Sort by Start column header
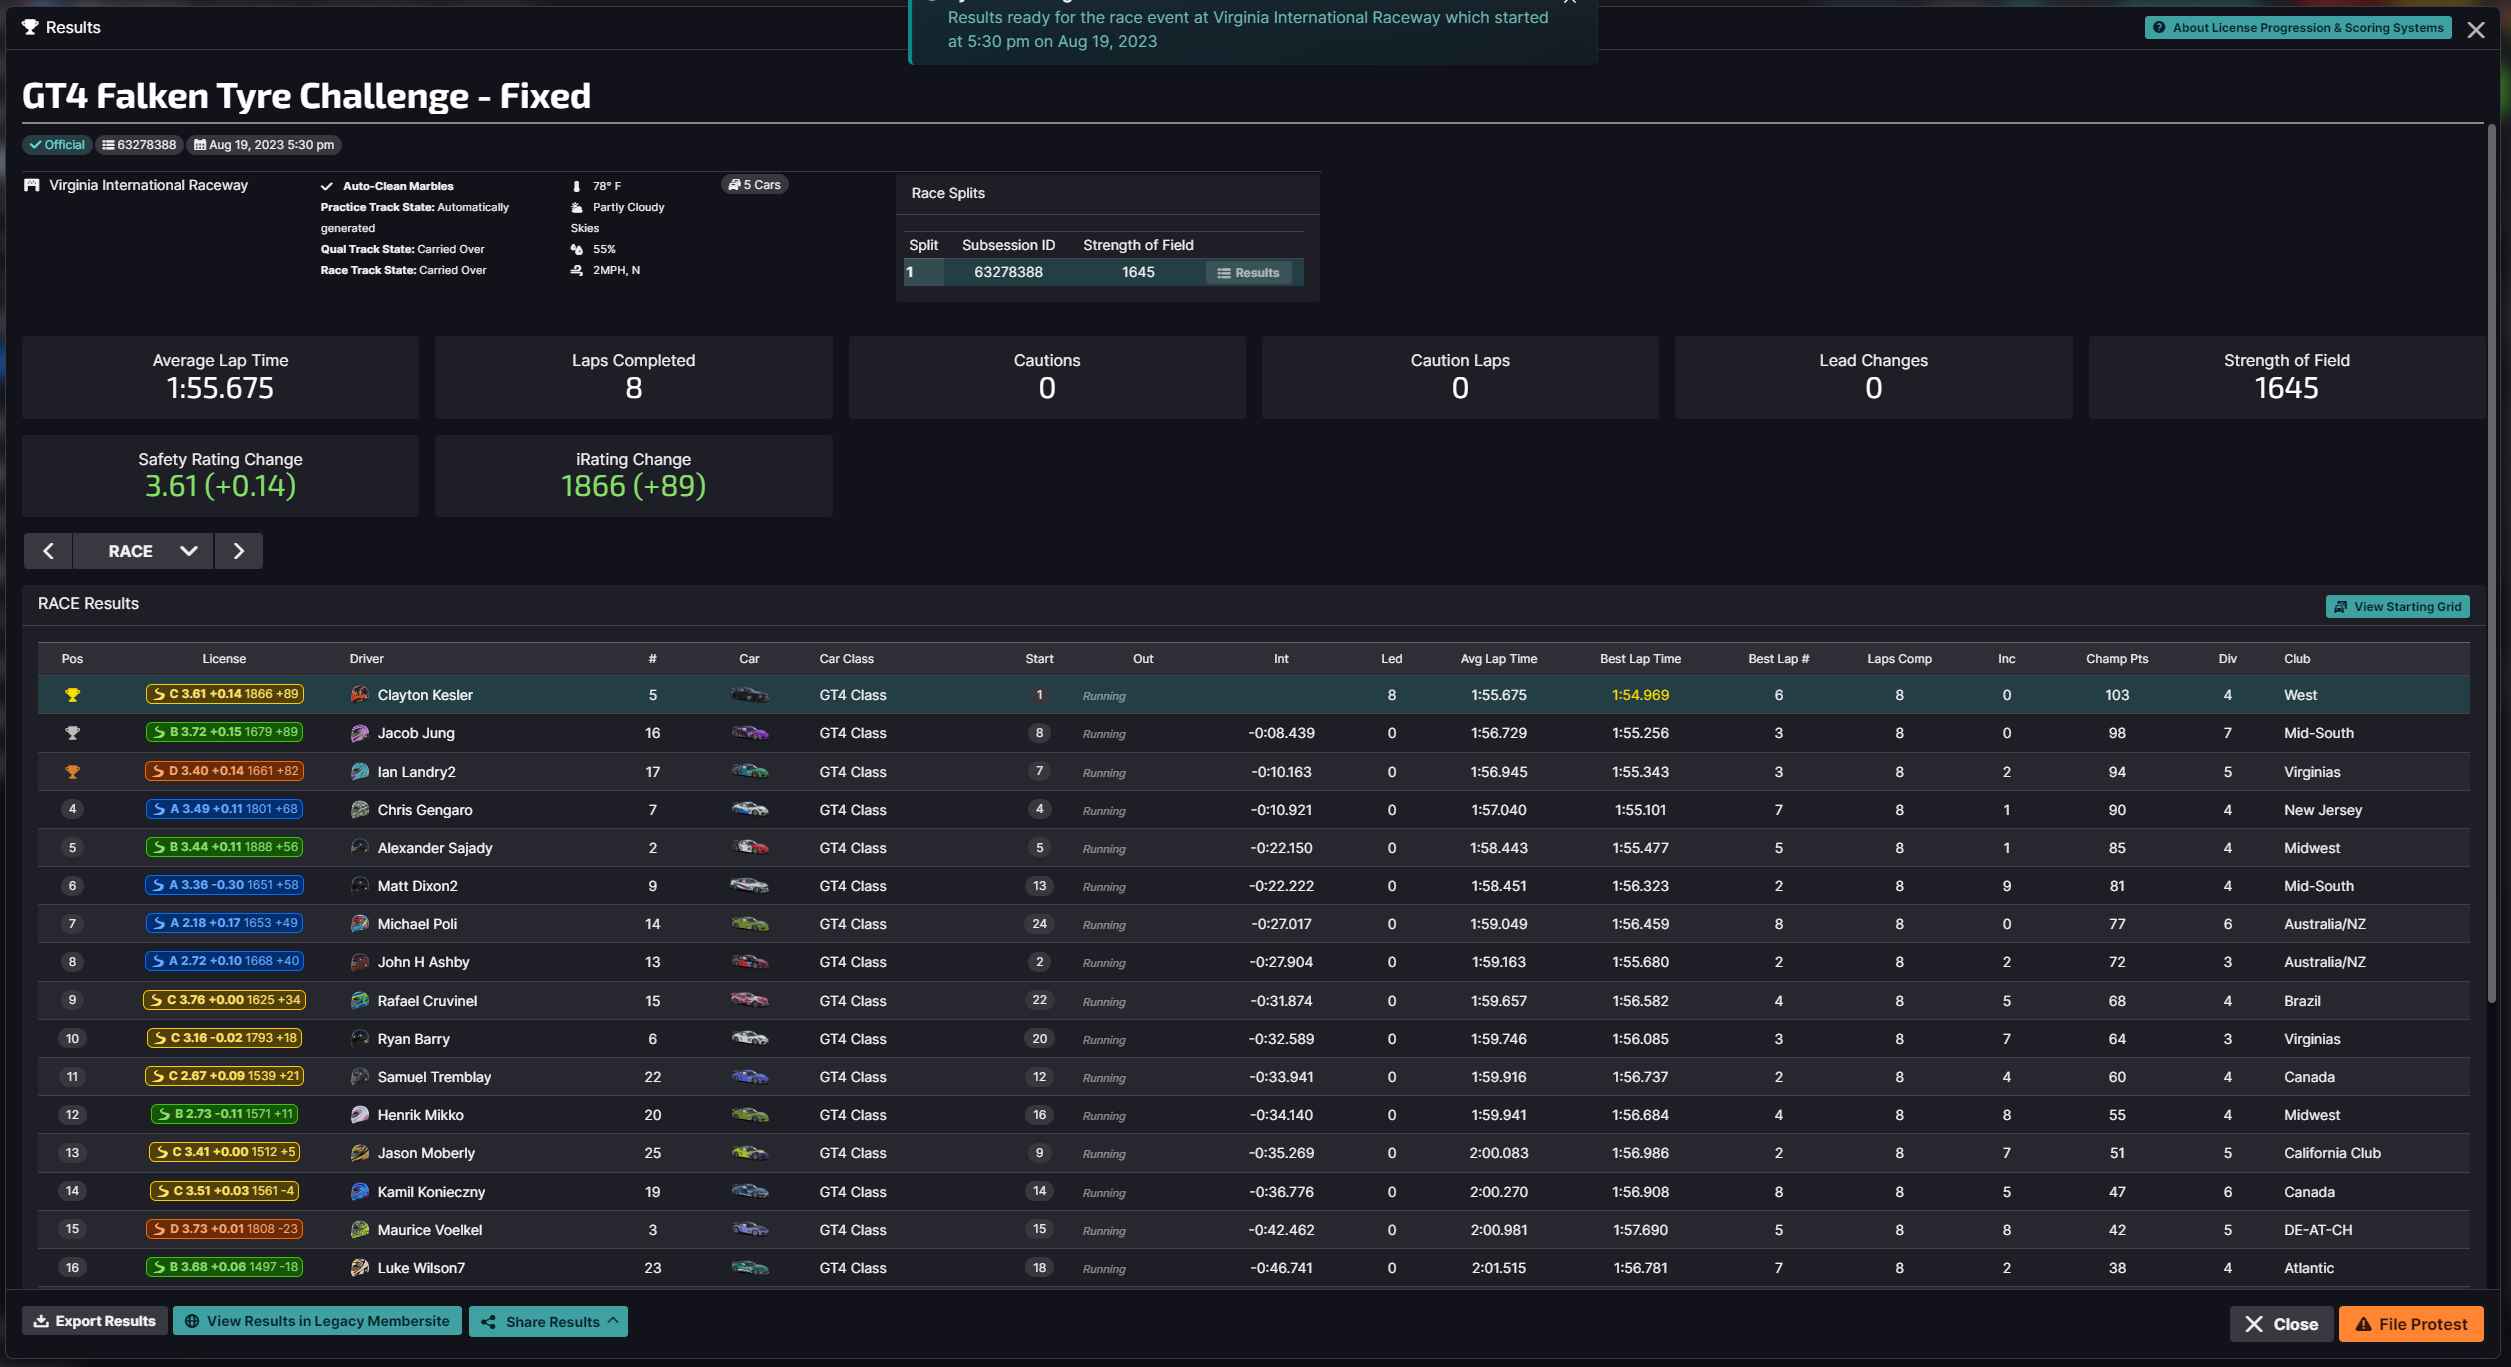 point(1039,659)
